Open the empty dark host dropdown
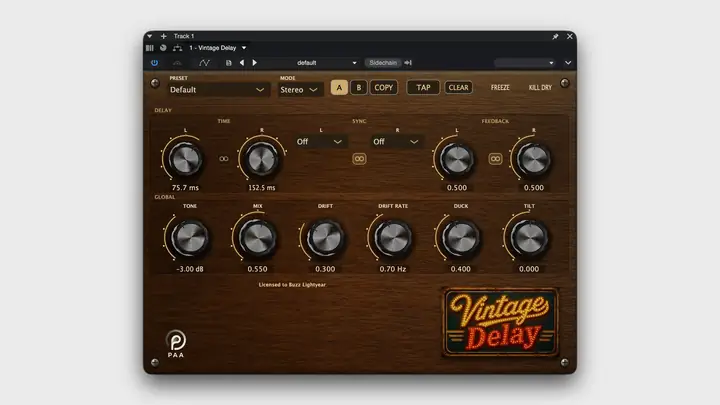 [525, 63]
